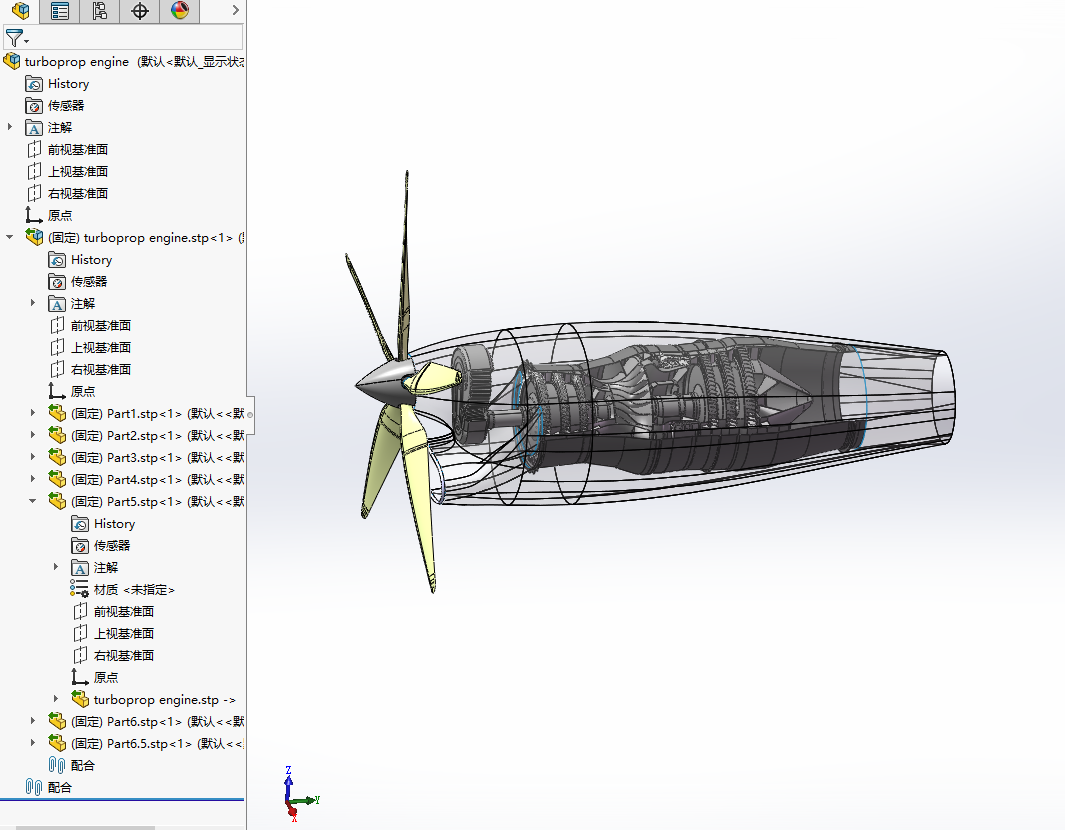Screen dimensions: 1065x830
Task: Select the inner 配合 mates folder
Action: (72, 765)
